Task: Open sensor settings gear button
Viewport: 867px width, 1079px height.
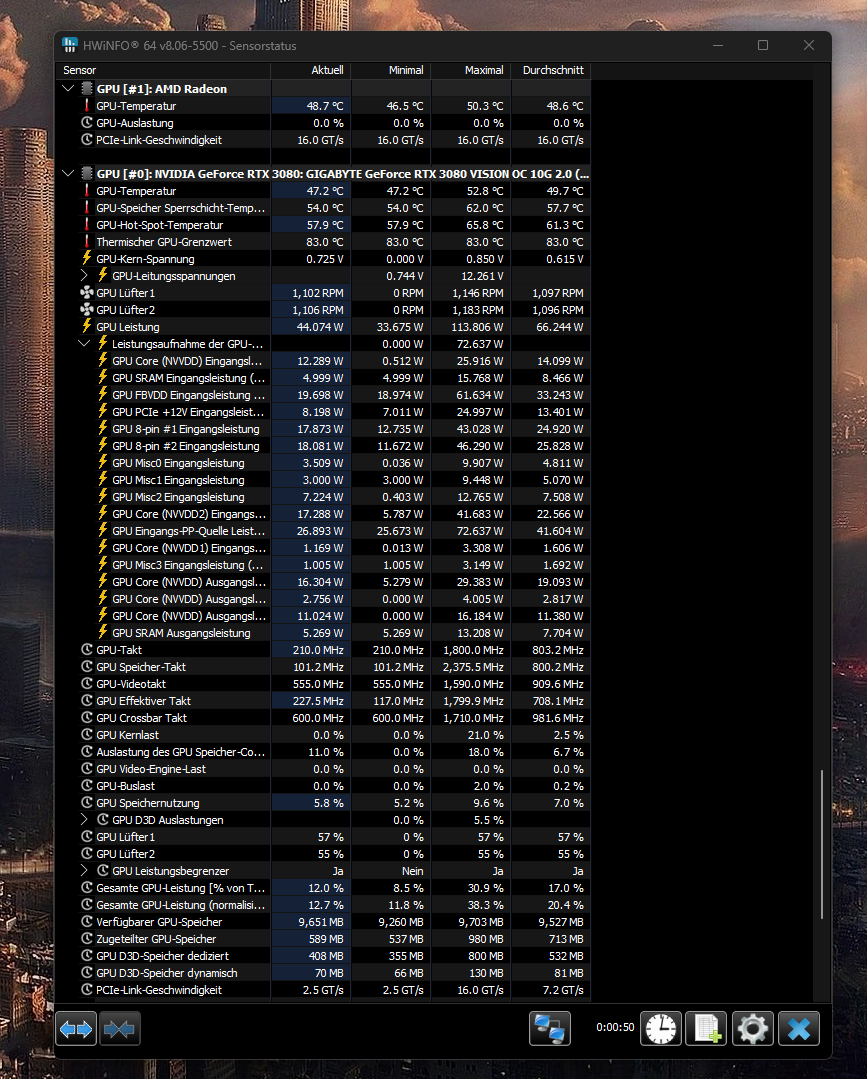Action: point(752,1029)
